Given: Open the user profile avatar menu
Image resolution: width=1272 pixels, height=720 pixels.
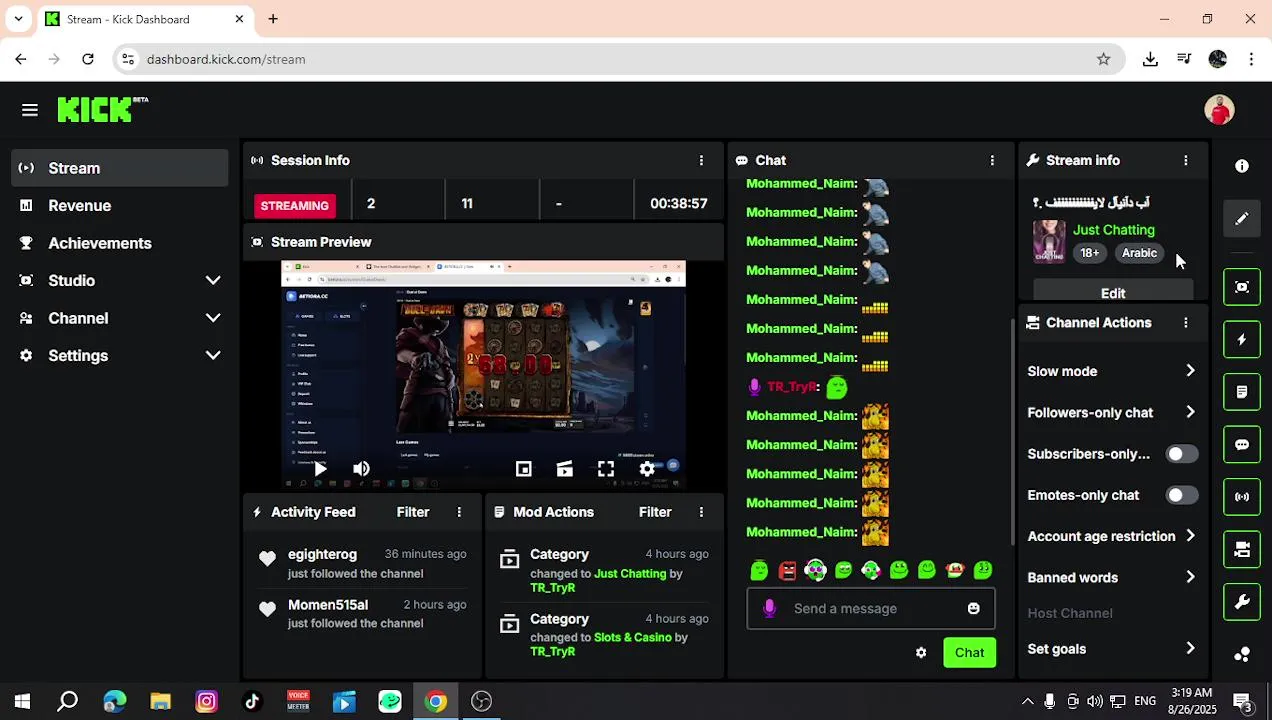Looking at the screenshot, I should tap(1219, 110).
